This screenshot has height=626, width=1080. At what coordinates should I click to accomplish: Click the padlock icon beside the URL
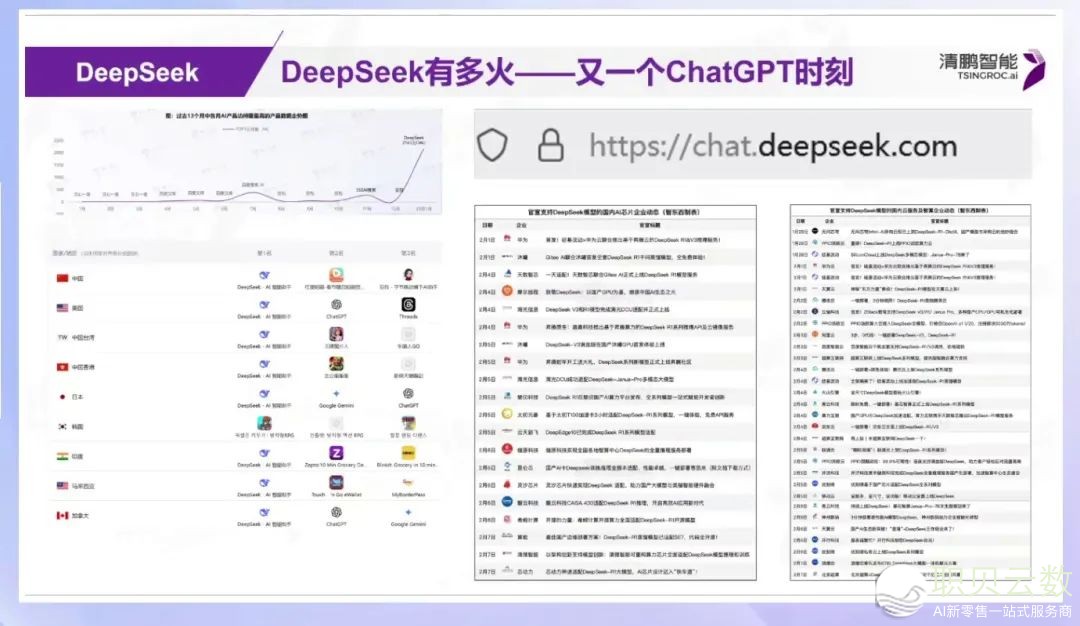[x=550, y=145]
